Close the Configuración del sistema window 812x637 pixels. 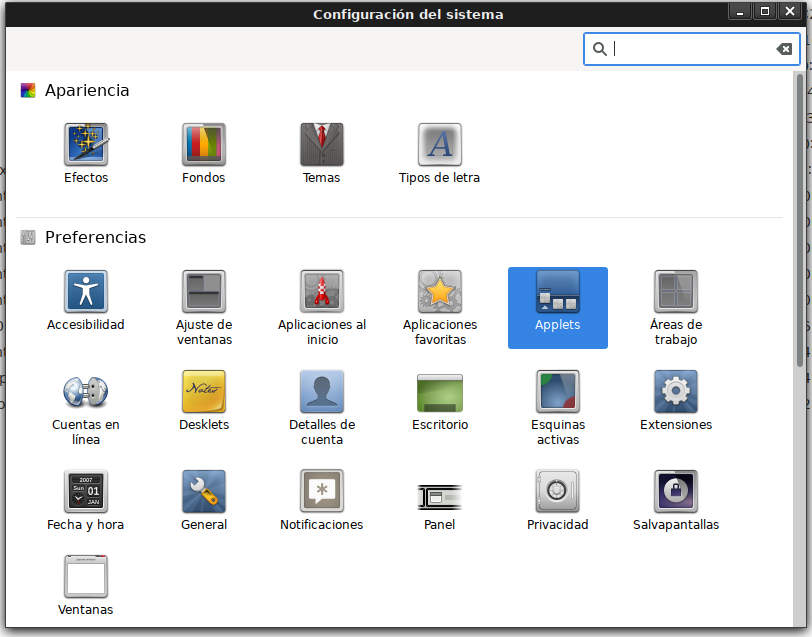[790, 11]
